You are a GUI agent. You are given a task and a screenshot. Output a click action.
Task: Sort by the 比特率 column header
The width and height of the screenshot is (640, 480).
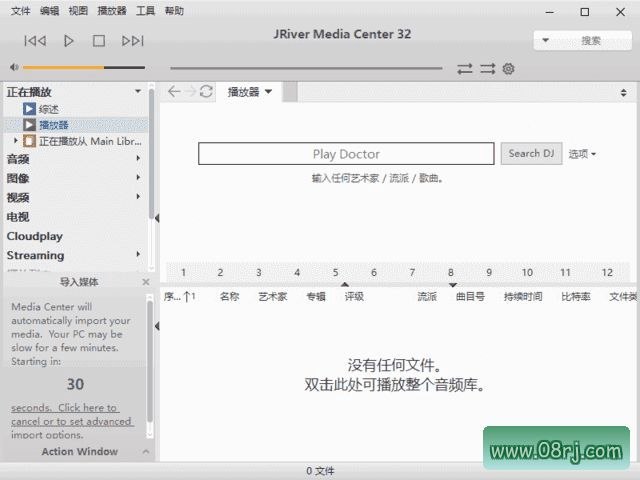[576, 297]
